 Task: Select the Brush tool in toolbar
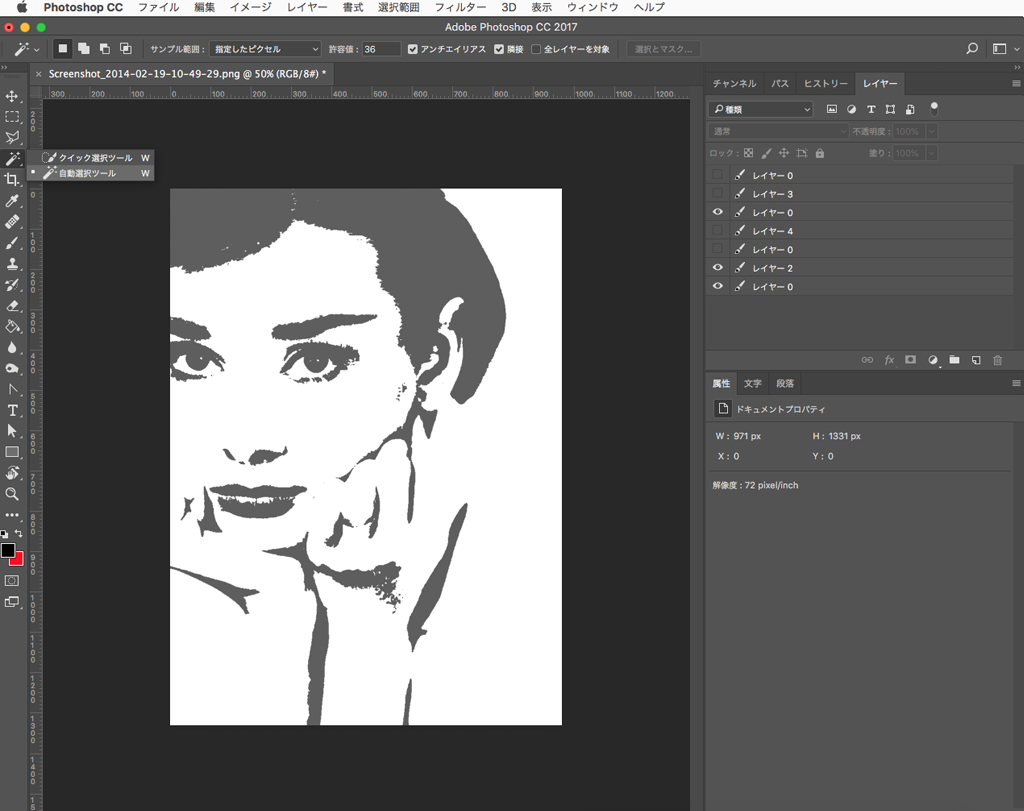(x=12, y=243)
